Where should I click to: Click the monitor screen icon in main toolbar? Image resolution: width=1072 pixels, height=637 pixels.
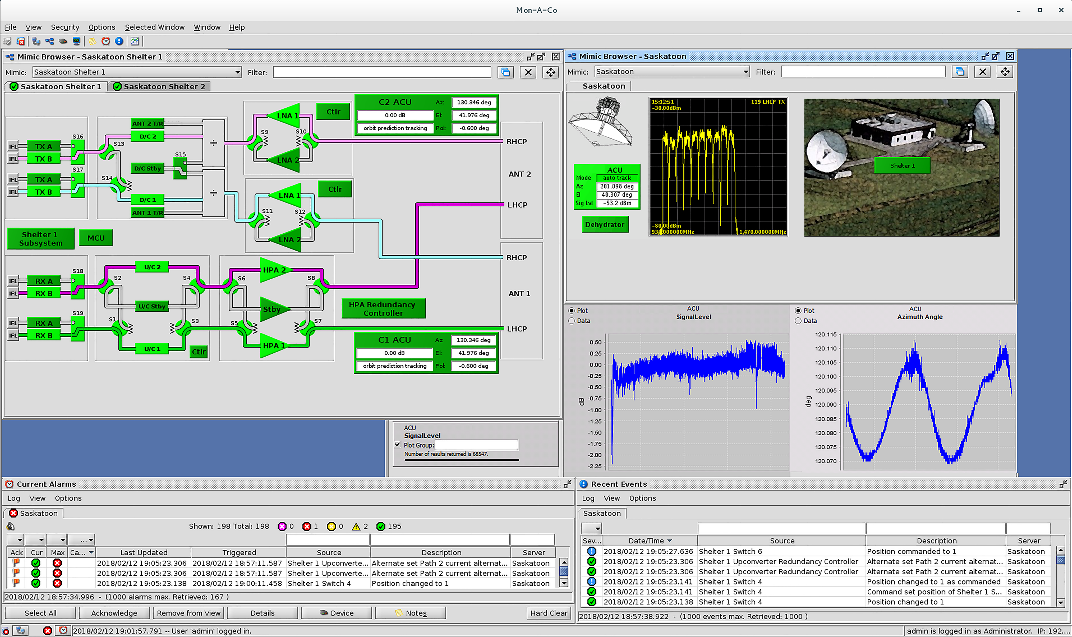77,41
